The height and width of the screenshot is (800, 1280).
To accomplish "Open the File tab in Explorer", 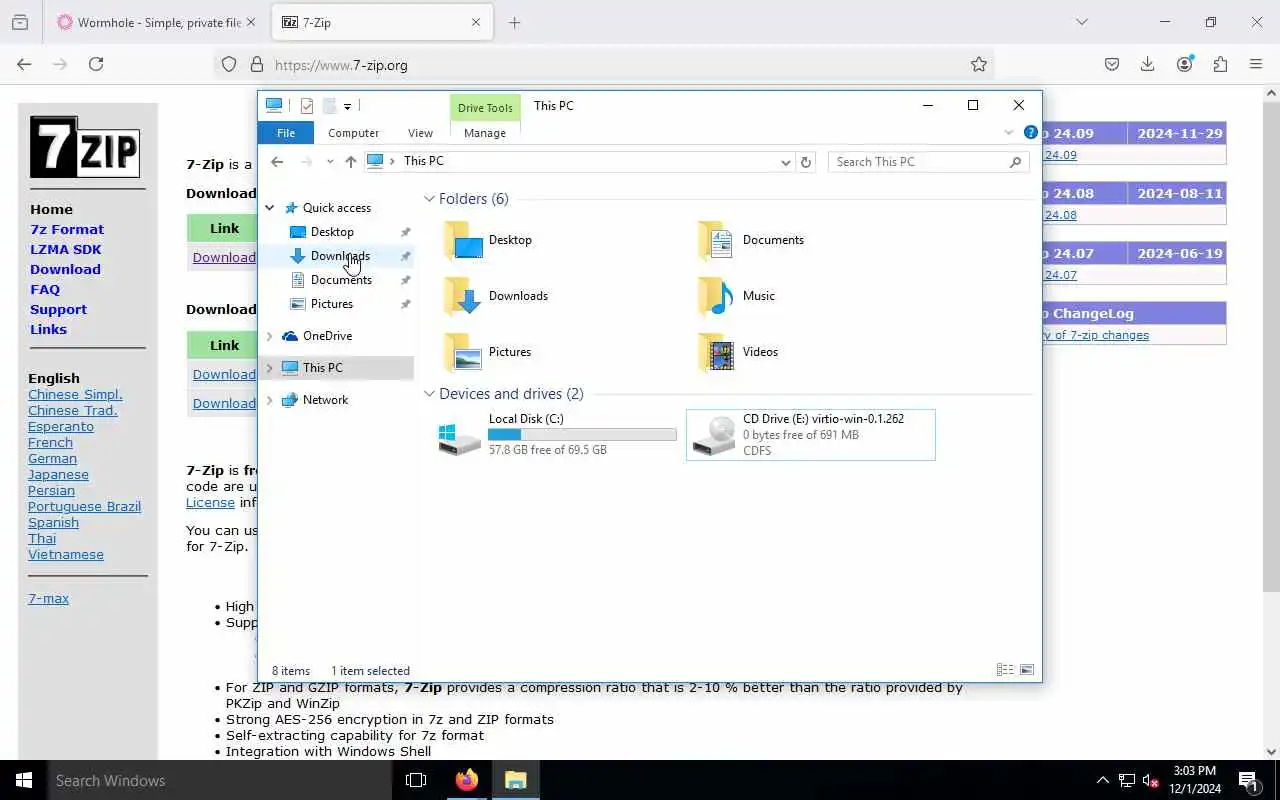I will pos(286,133).
